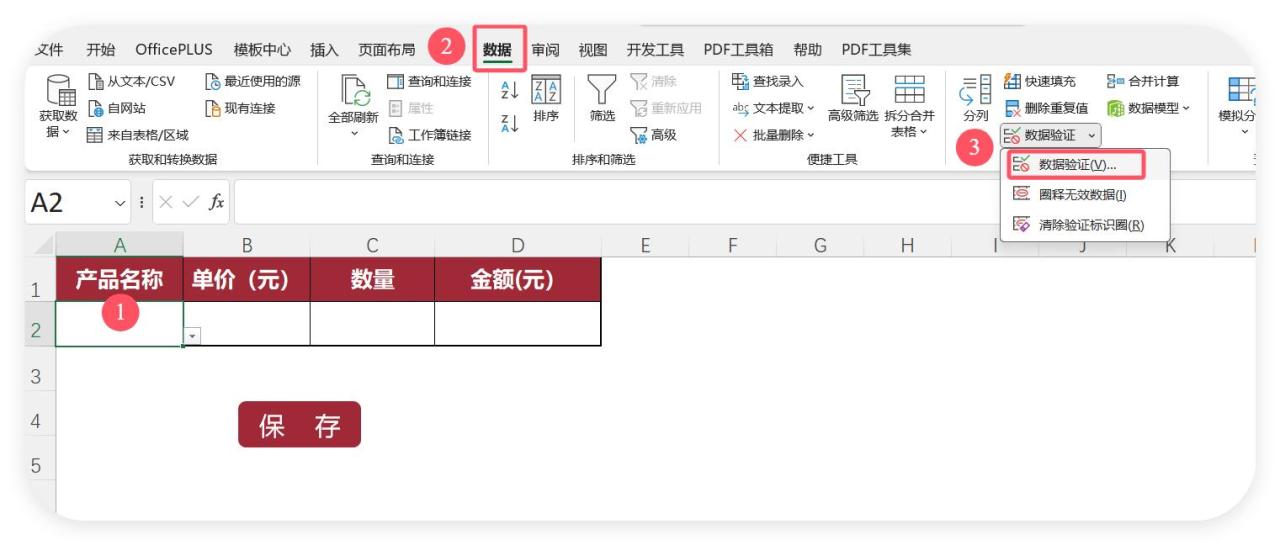Switch to the OfficePLUS tab
This screenshot has height=545, width=1280.
click(x=174, y=49)
